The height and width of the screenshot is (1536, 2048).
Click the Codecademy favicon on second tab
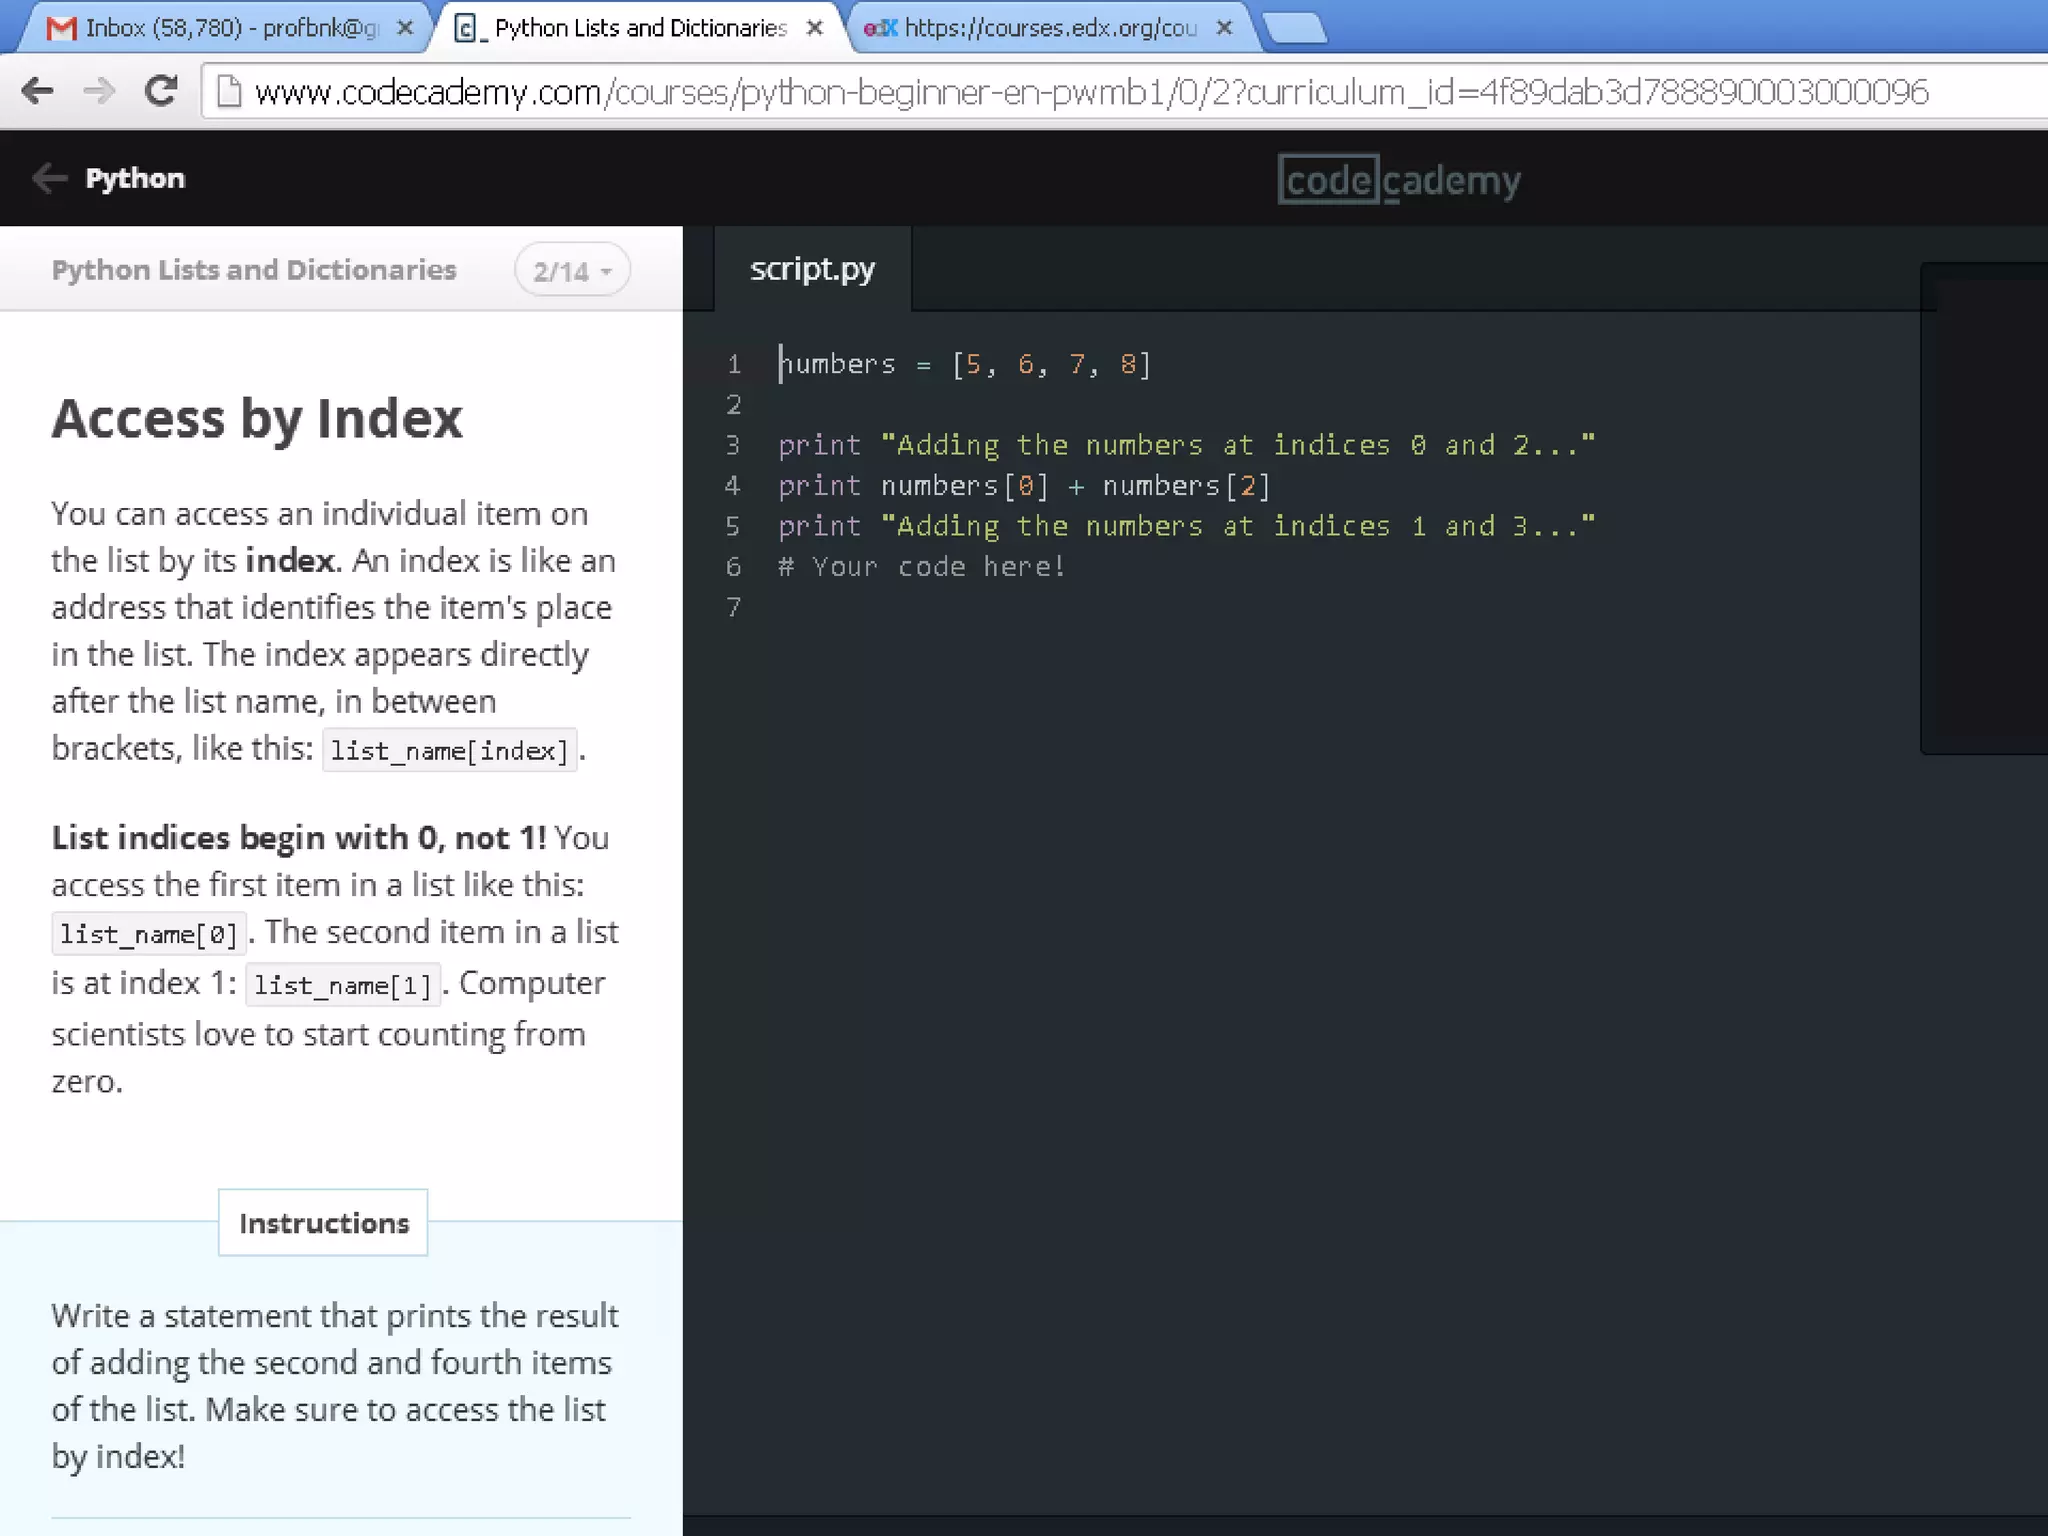(468, 28)
